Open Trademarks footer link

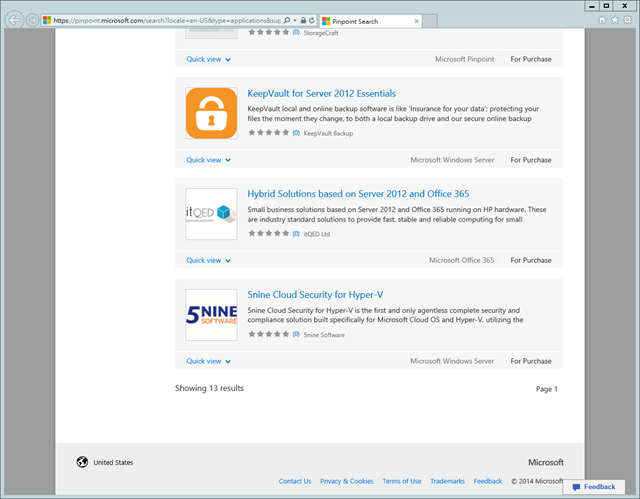[447, 481]
